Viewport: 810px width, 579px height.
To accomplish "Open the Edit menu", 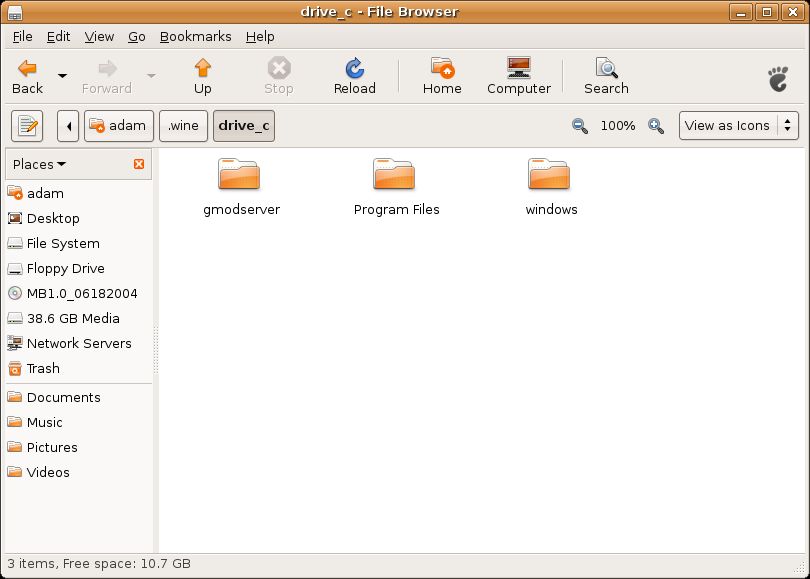I will (x=58, y=36).
